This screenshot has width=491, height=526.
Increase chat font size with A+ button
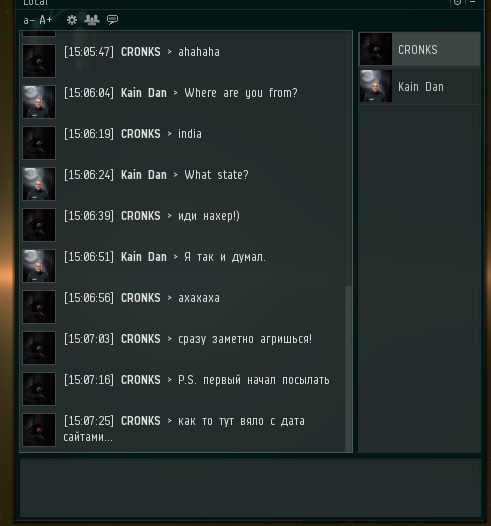[x=46, y=20]
